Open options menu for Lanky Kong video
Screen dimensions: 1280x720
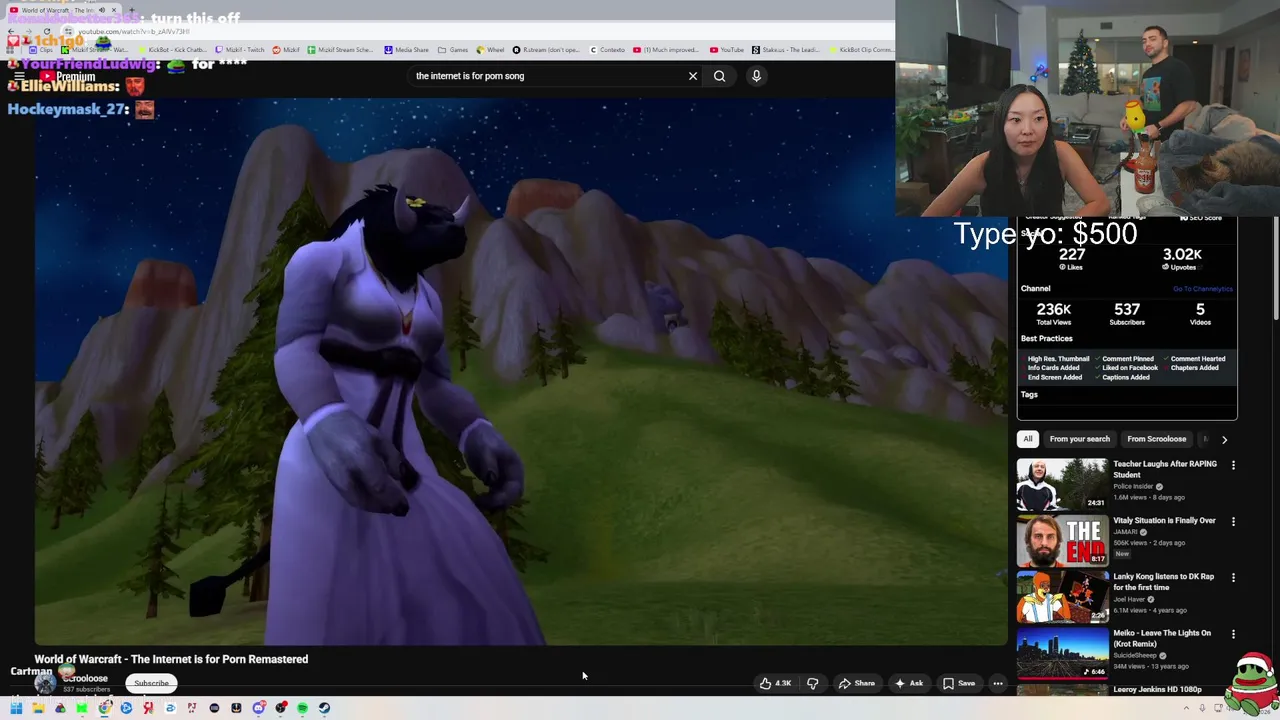tap(1233, 577)
